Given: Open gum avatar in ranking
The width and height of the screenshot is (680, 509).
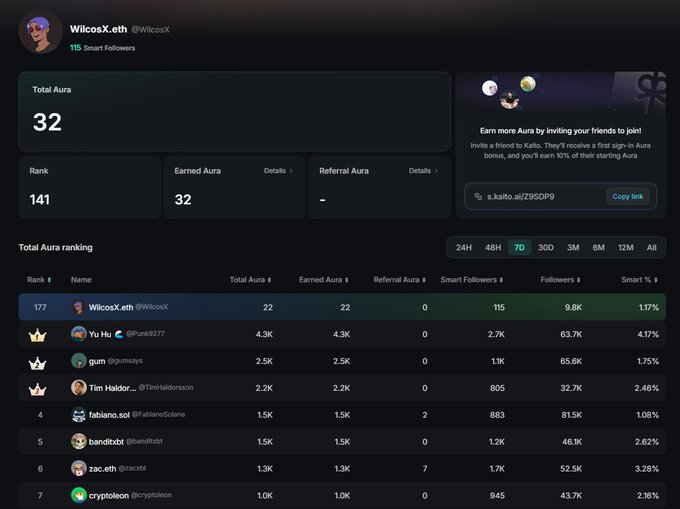Looking at the screenshot, I should pyautogui.click(x=78, y=361).
